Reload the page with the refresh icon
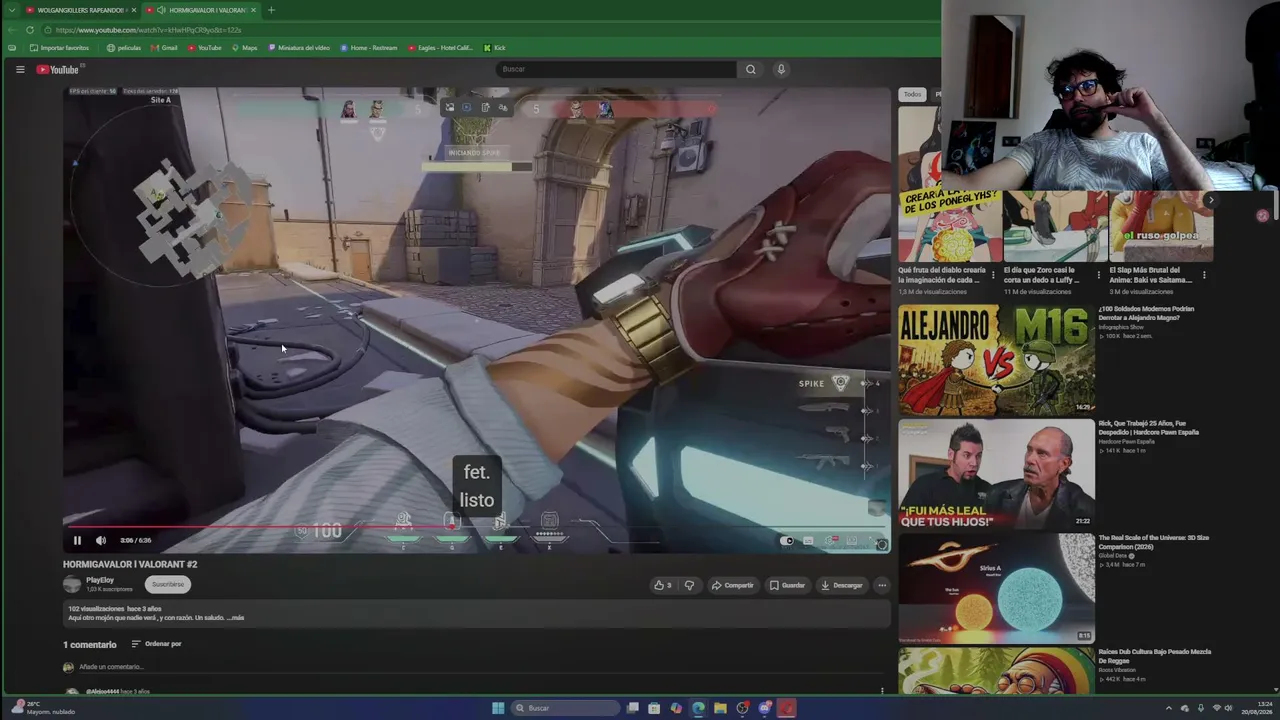The image size is (1280, 720). (30, 30)
